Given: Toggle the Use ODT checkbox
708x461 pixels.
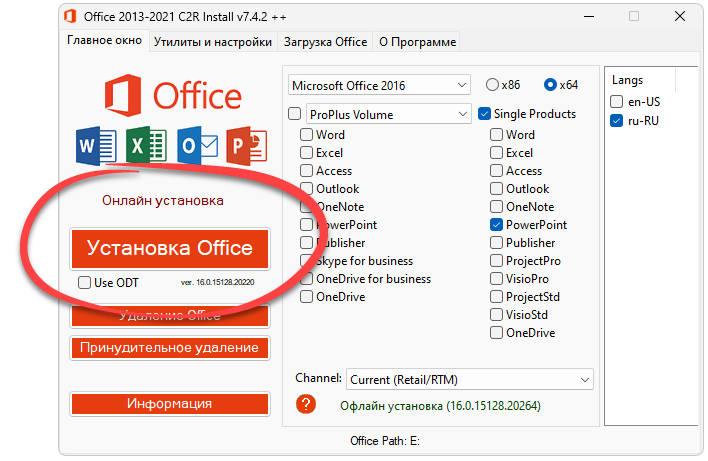Looking at the screenshot, I should coord(84,283).
